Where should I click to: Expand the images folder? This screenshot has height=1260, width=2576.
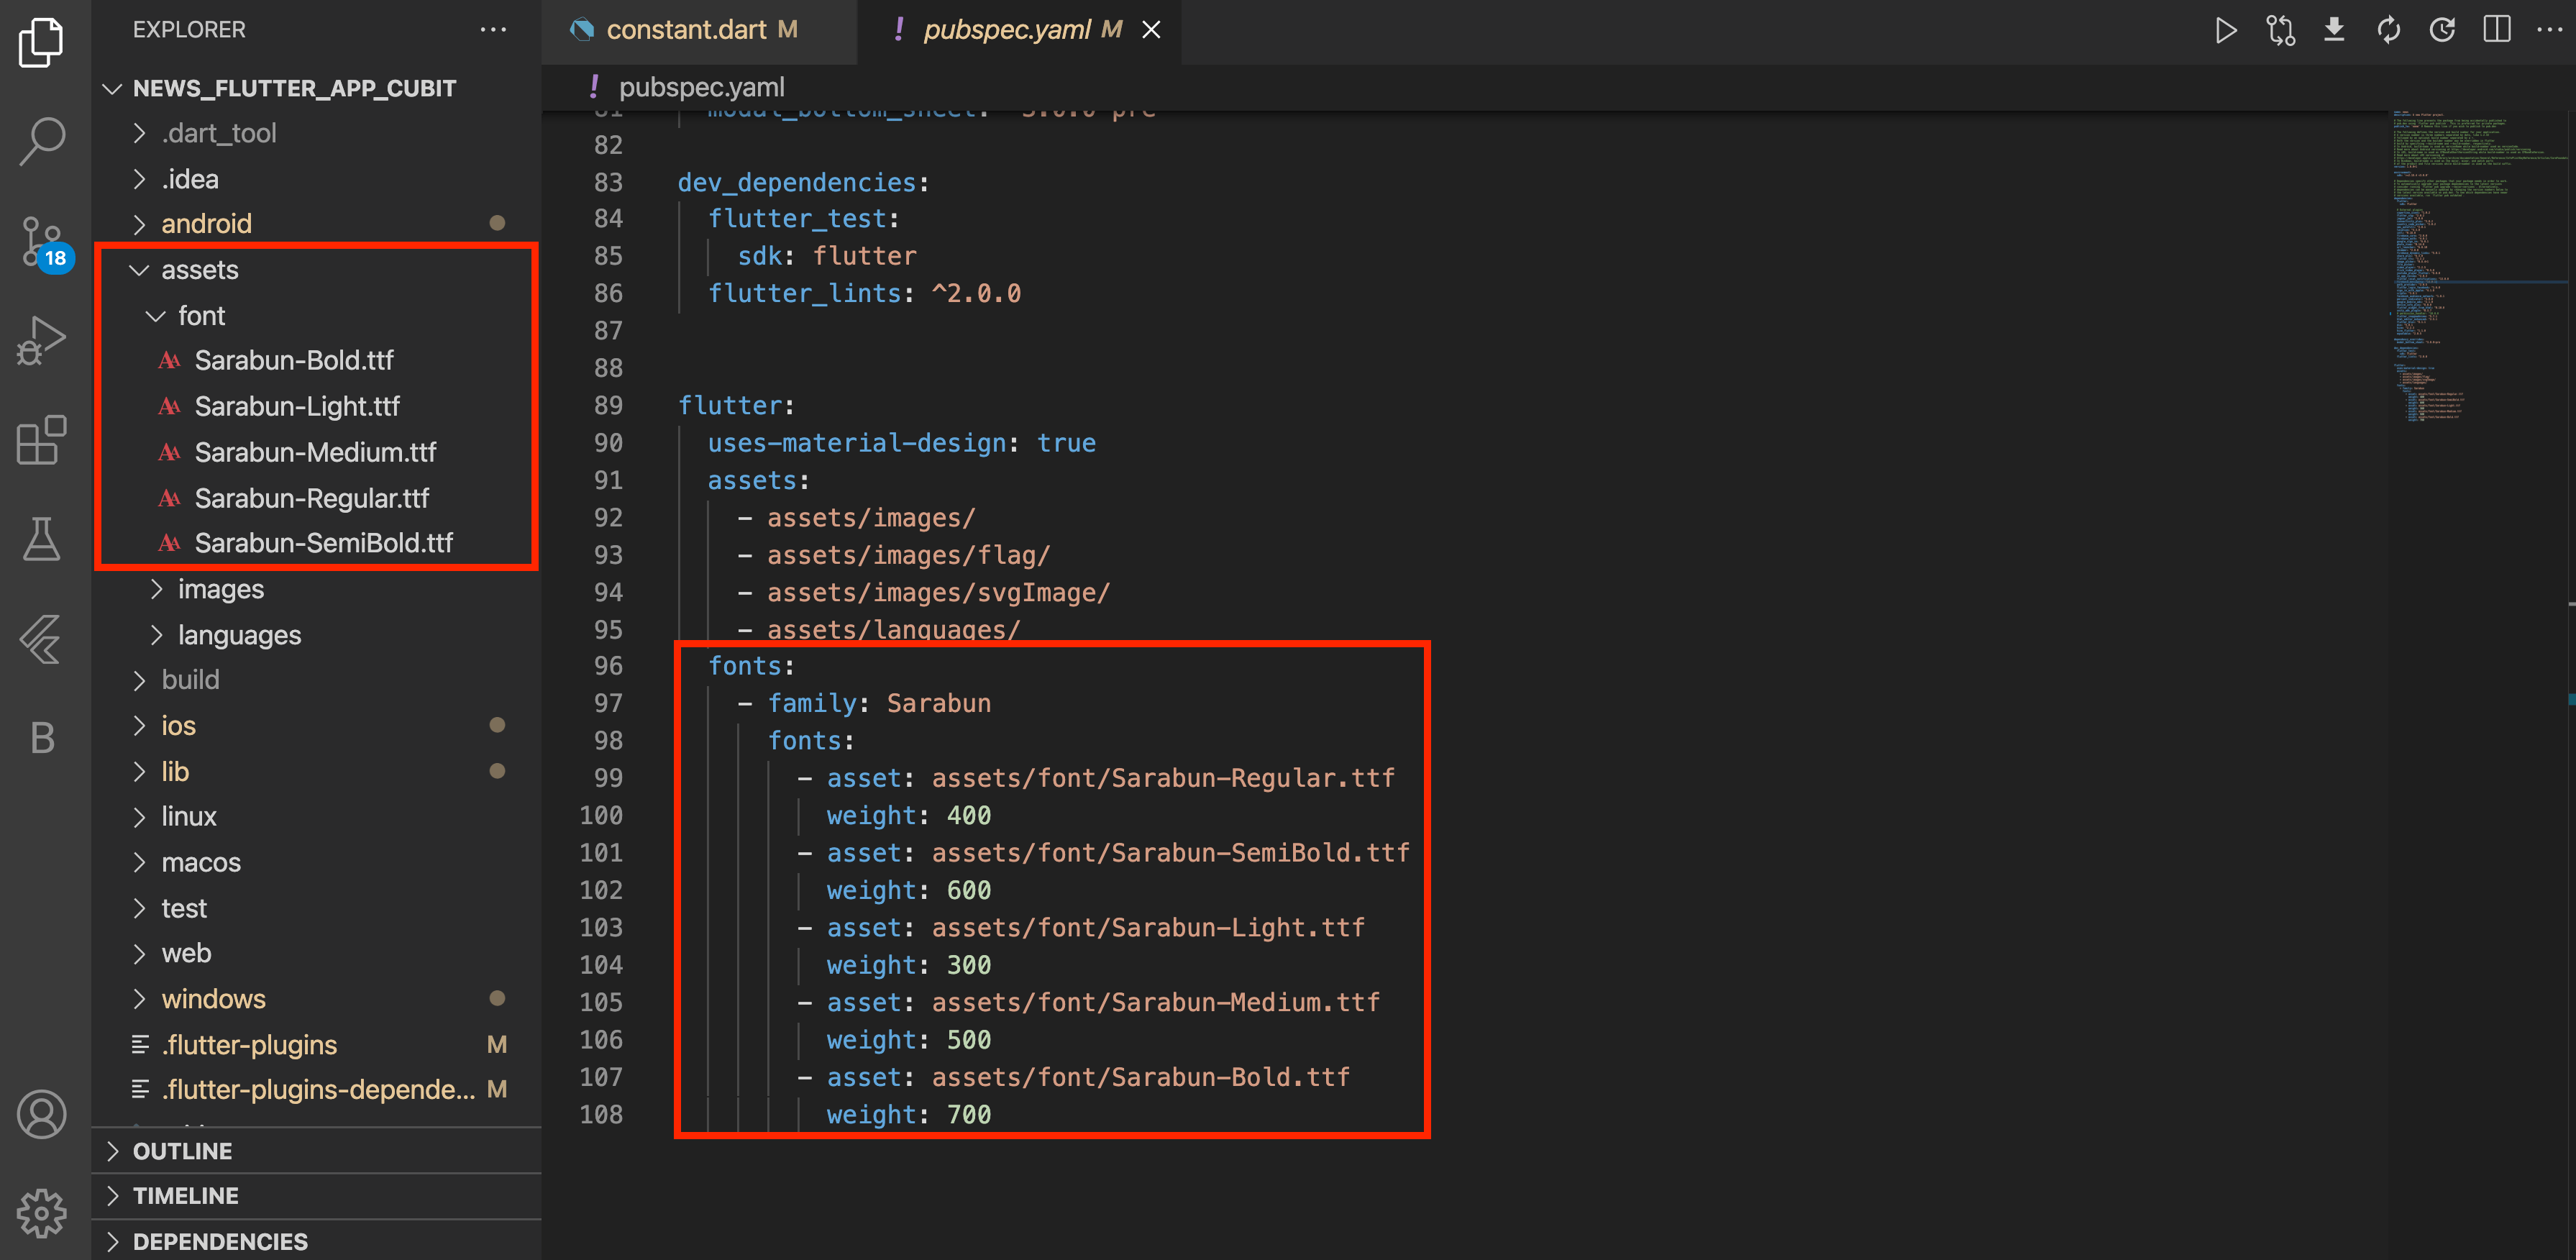[x=220, y=589]
